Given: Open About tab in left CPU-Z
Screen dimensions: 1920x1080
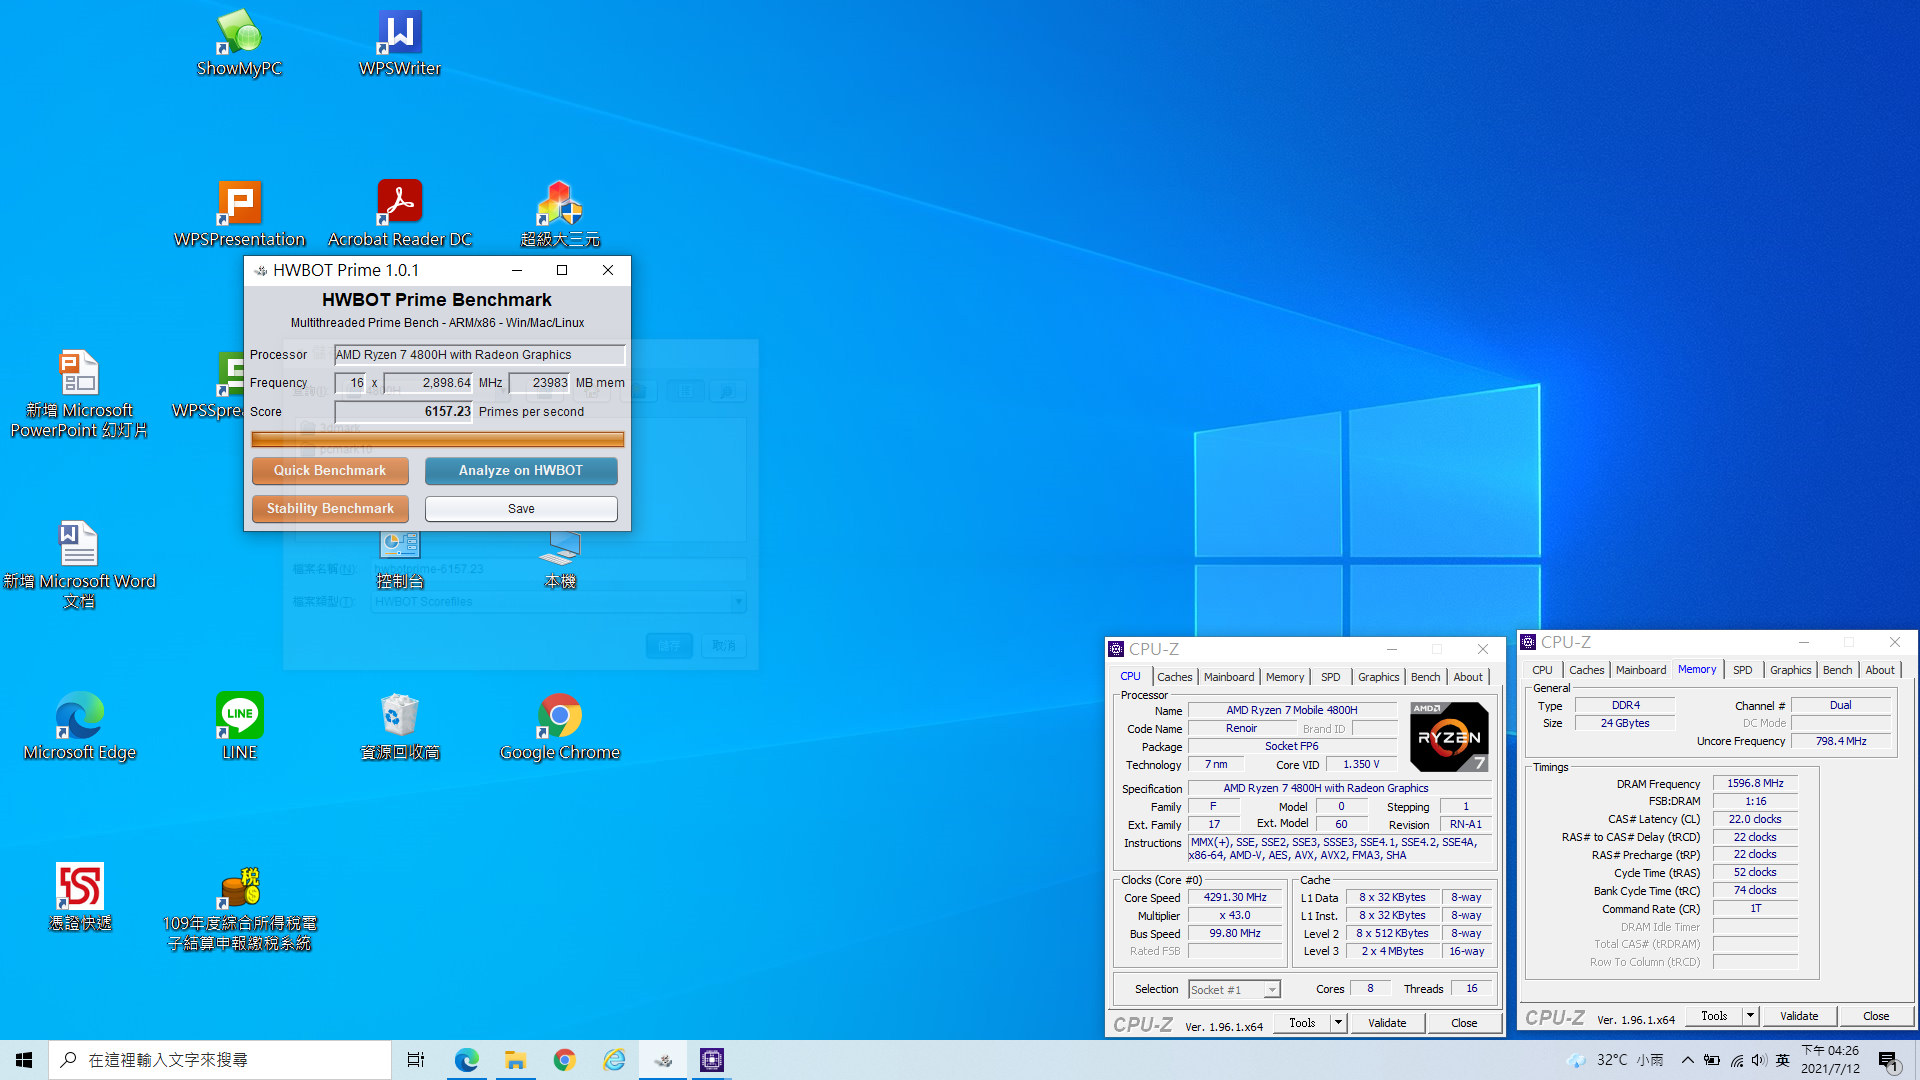Looking at the screenshot, I should [x=1468, y=677].
